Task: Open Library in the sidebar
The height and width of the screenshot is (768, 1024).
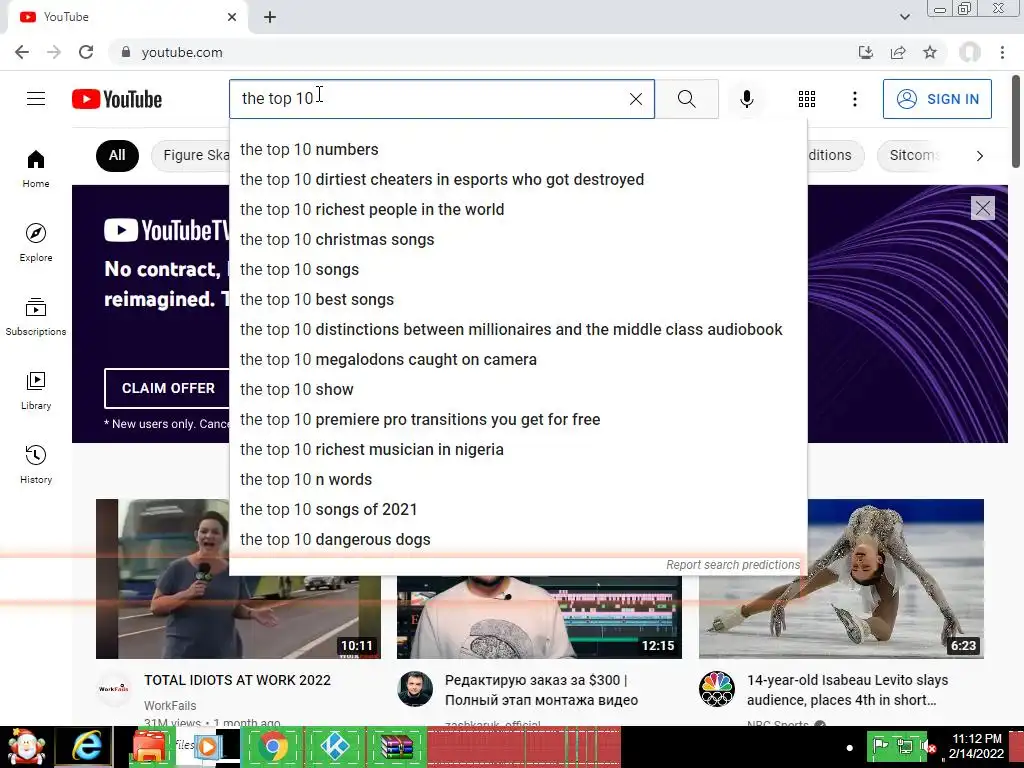Action: pyautogui.click(x=36, y=391)
